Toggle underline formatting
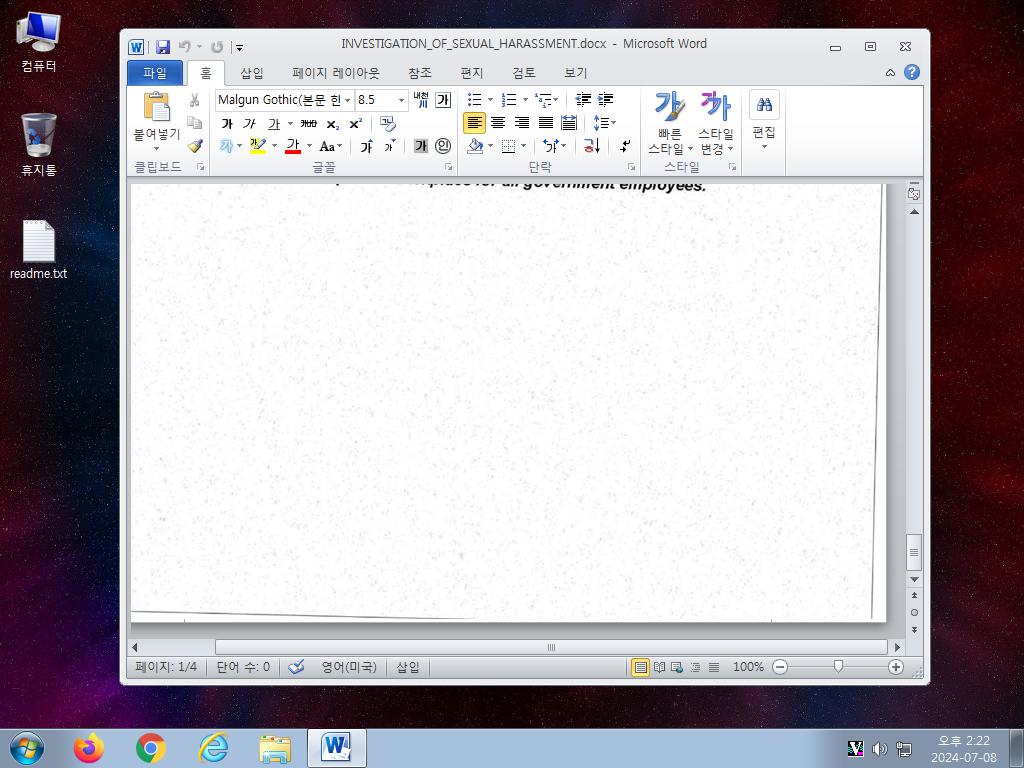Screen dimensions: 1024x768 coord(274,123)
